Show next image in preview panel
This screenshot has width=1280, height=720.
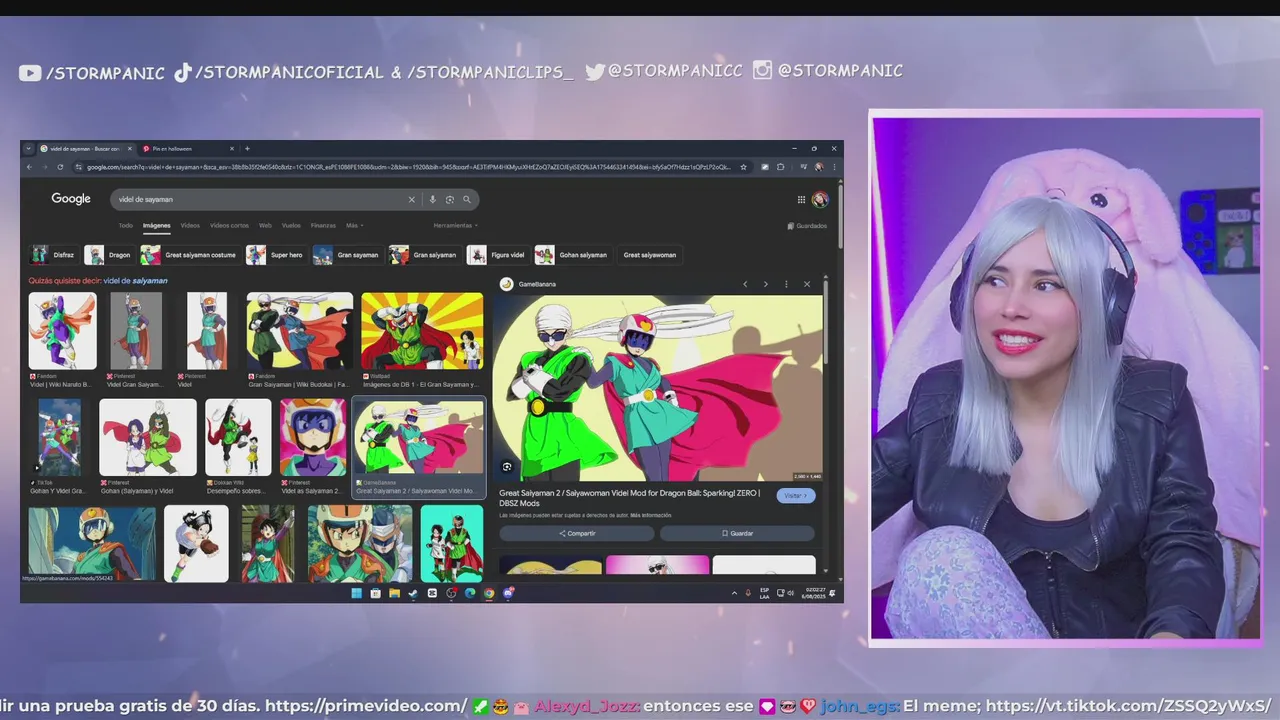766,284
